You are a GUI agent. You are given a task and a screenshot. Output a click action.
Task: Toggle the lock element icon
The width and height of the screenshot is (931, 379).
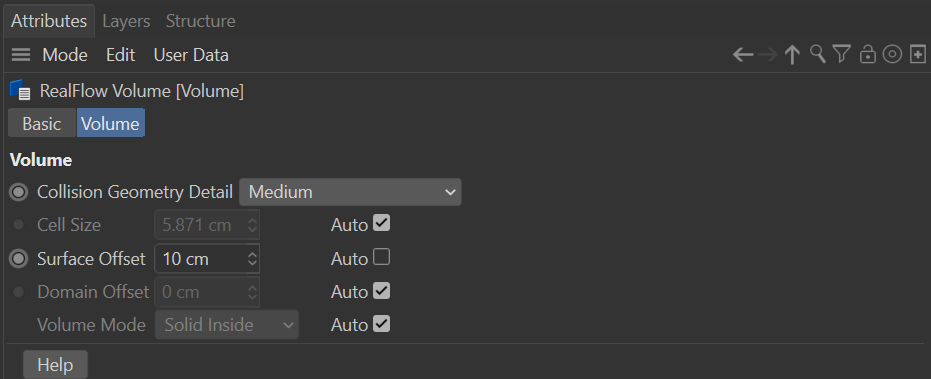[x=867, y=54]
